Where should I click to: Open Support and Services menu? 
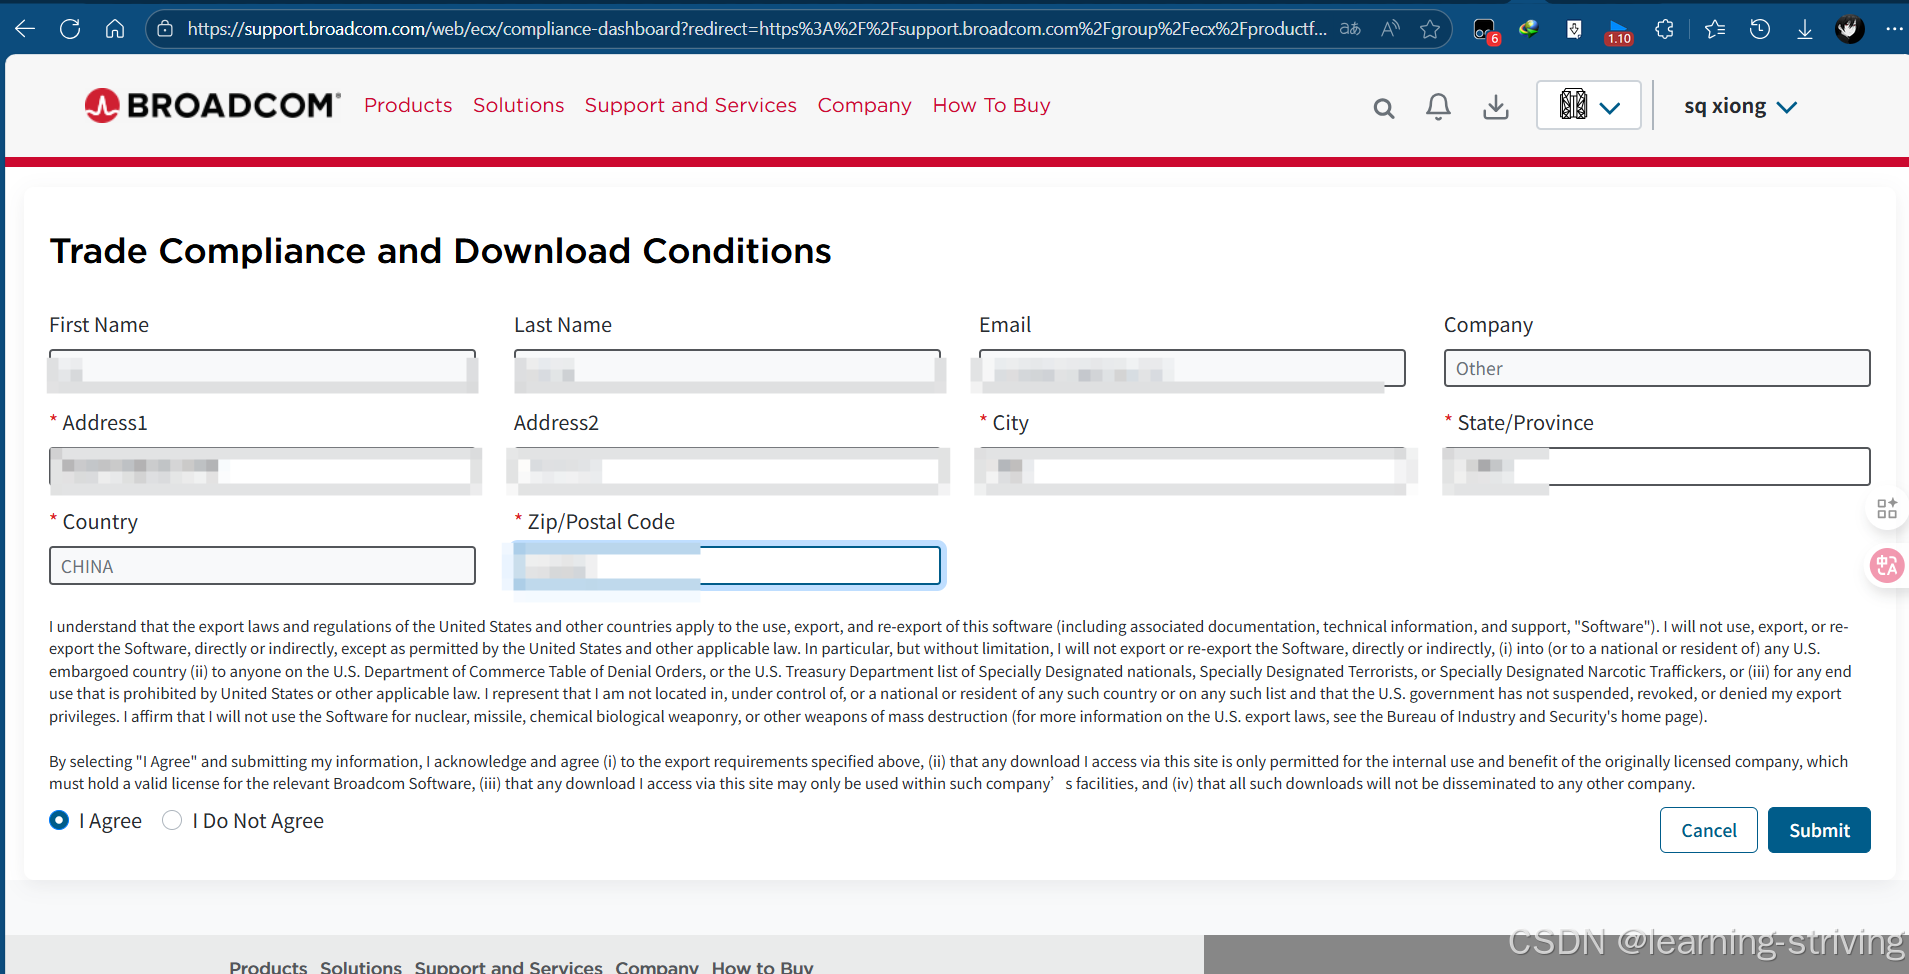[x=691, y=105]
